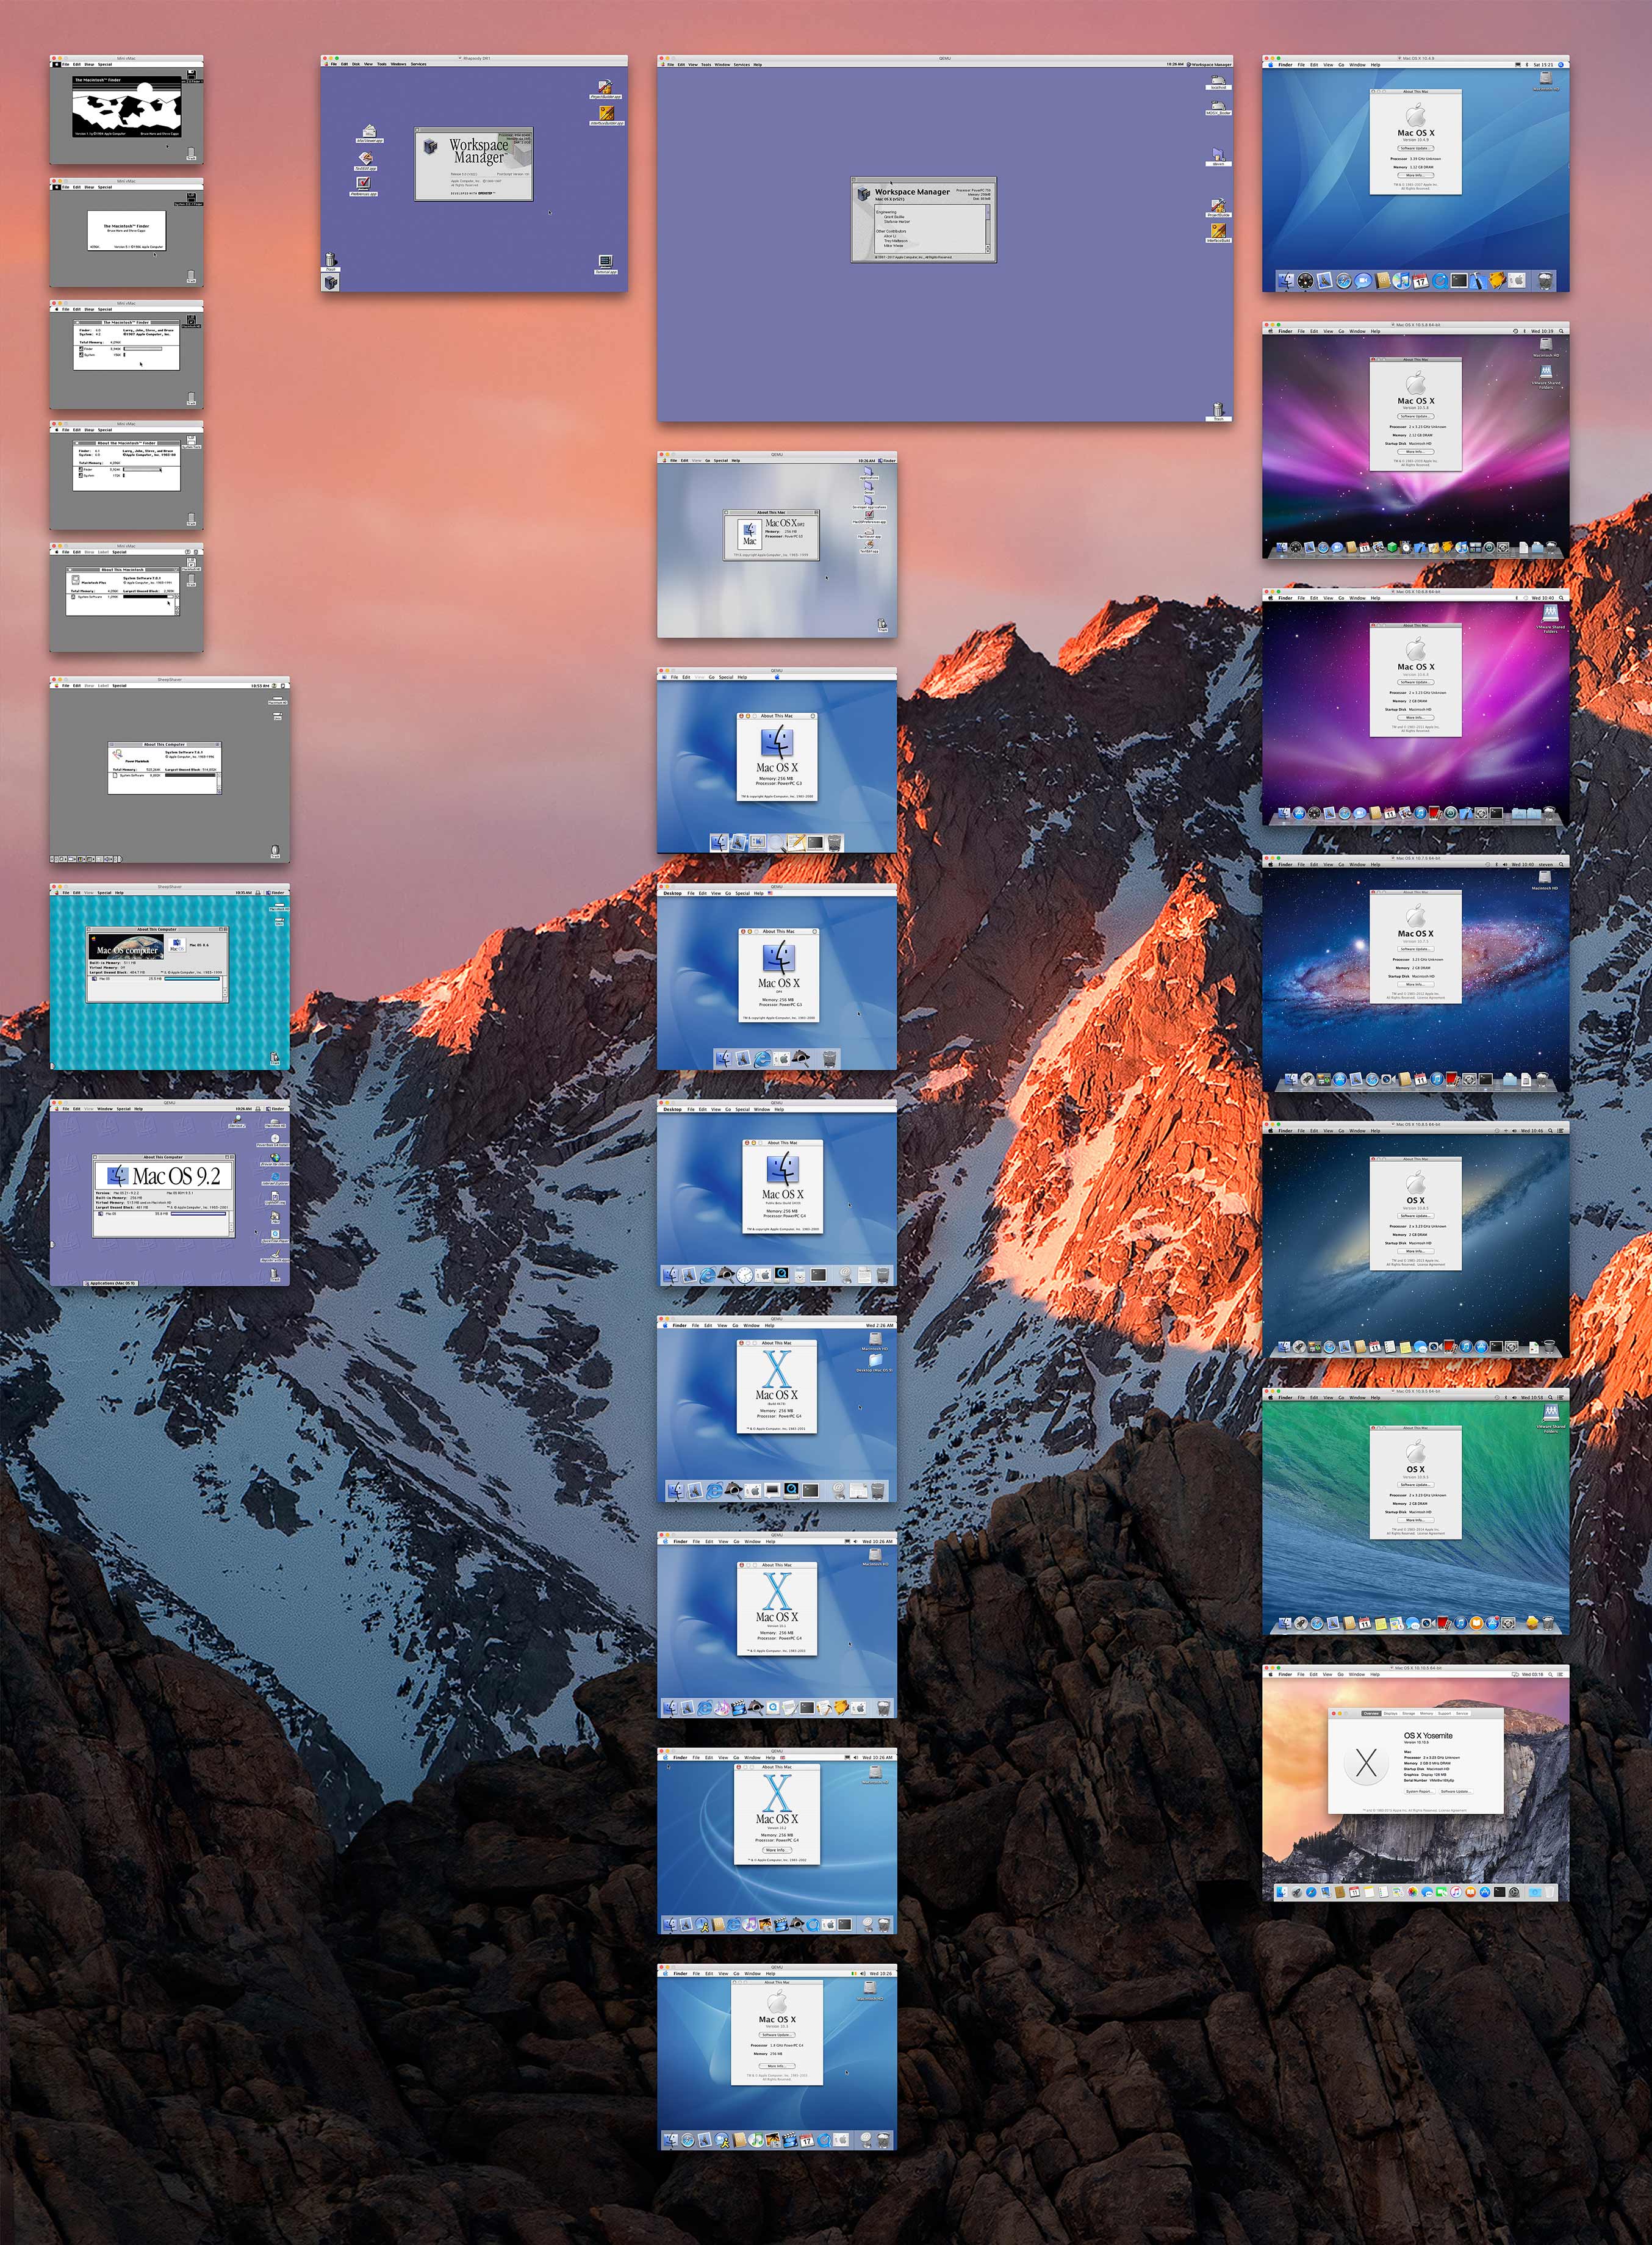Open the View menu in Version 10.2 QEMU window
Image resolution: width=1652 pixels, height=2245 pixels.
click(724, 1758)
